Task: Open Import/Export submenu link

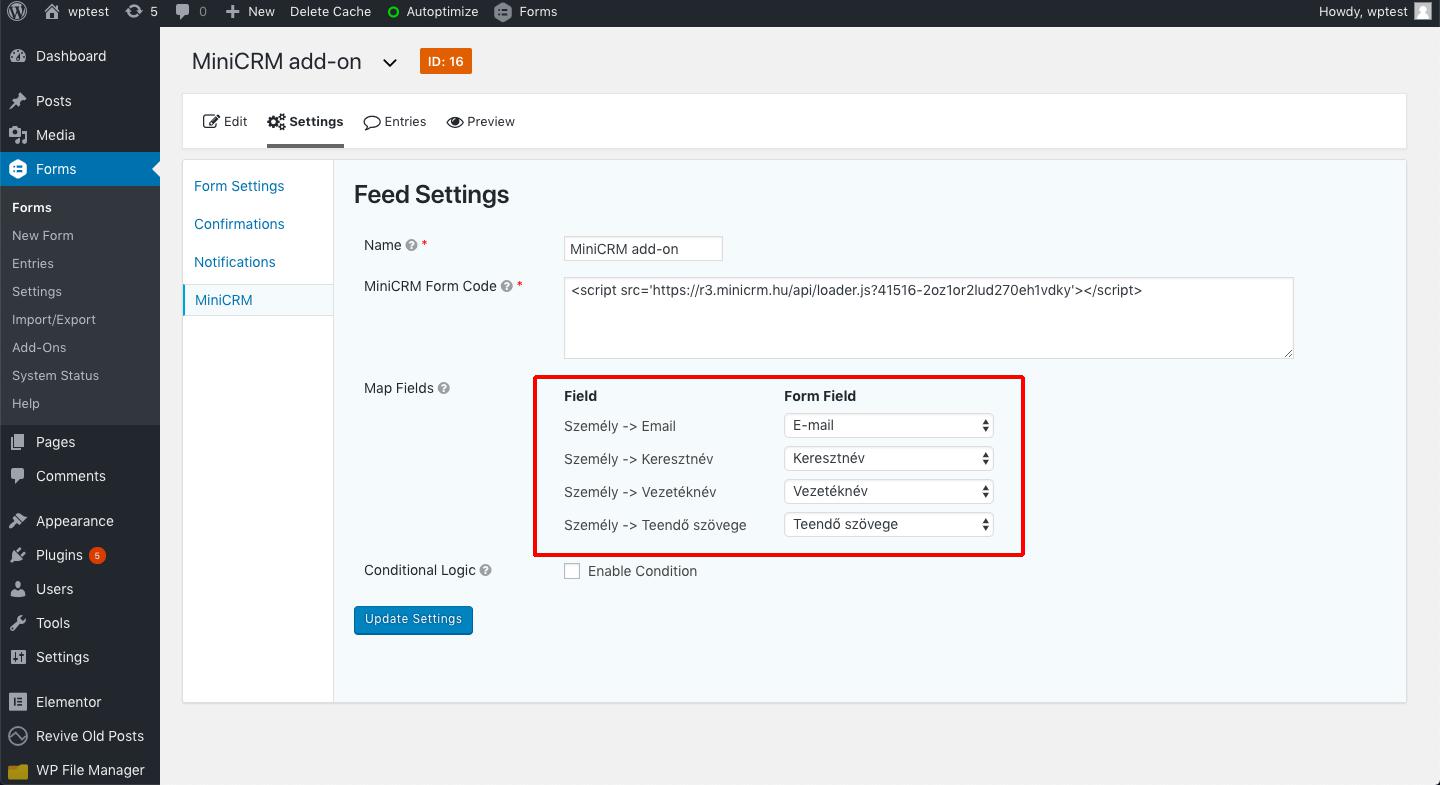Action: tap(54, 319)
